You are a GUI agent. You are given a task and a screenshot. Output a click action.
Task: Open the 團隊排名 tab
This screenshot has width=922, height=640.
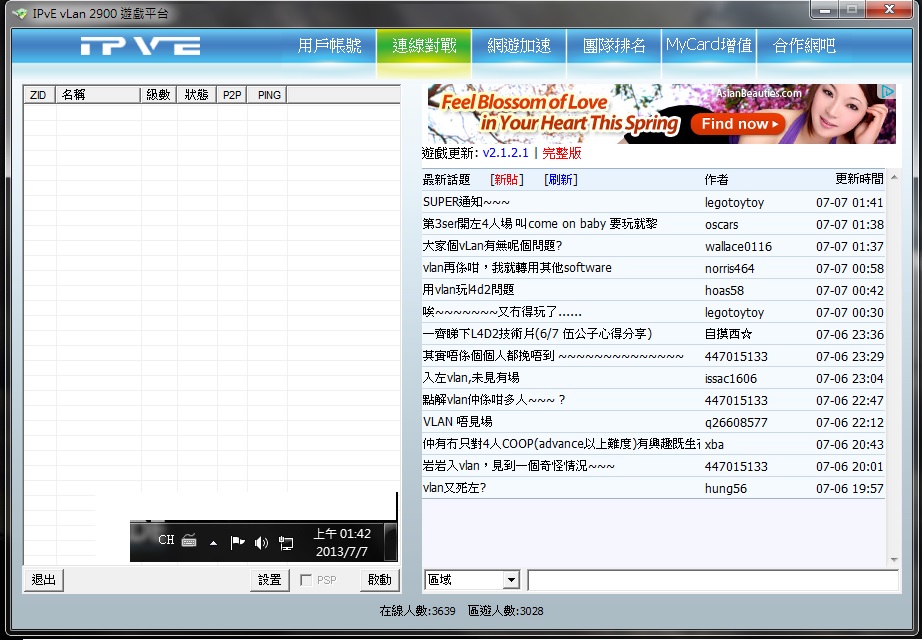pyautogui.click(x=614, y=46)
